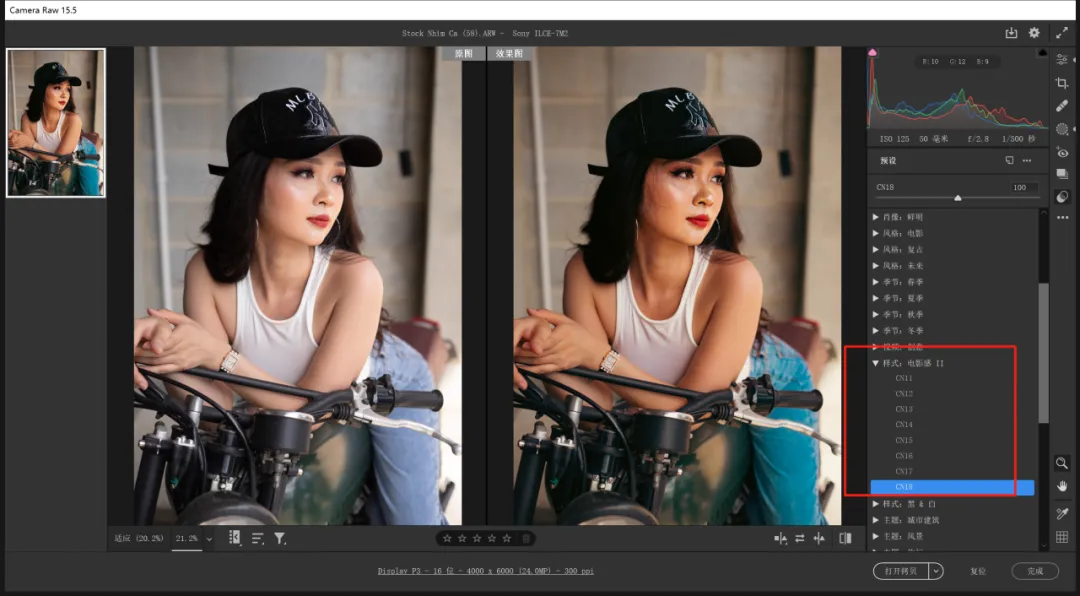Image resolution: width=1080 pixels, height=596 pixels.
Task: Toggle the grid overlay icon
Action: point(1061,537)
